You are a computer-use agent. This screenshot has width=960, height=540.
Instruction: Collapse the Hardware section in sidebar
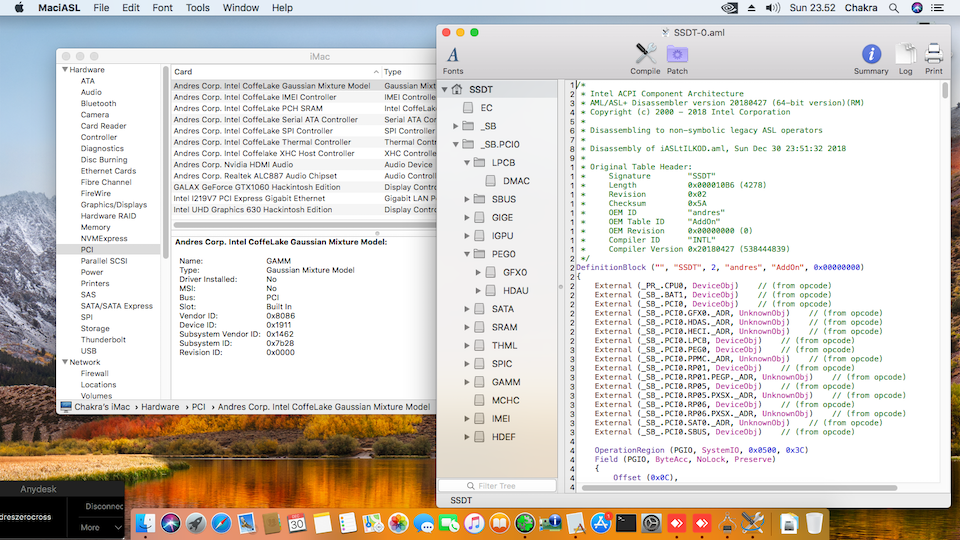pos(65,70)
